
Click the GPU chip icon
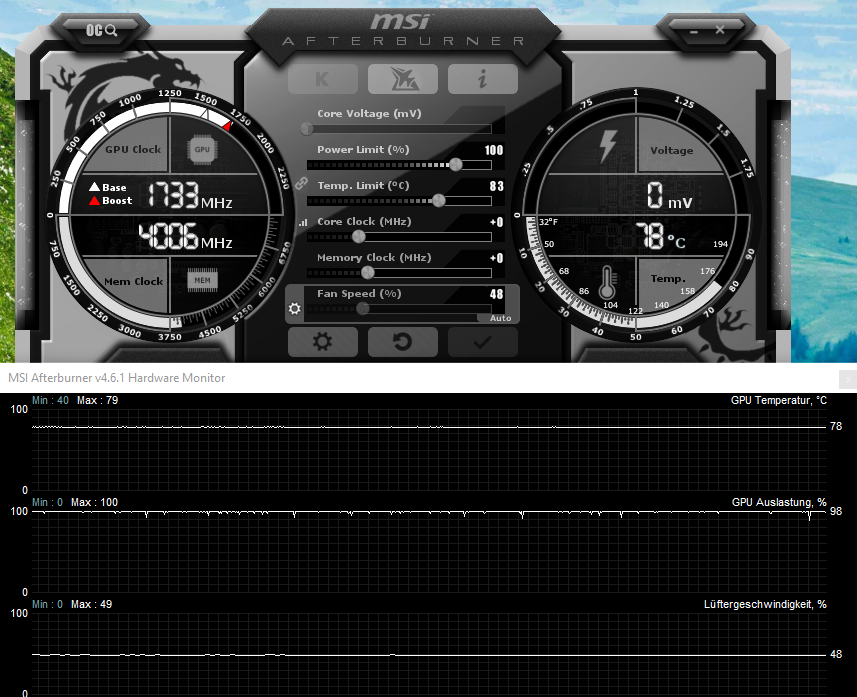point(202,149)
